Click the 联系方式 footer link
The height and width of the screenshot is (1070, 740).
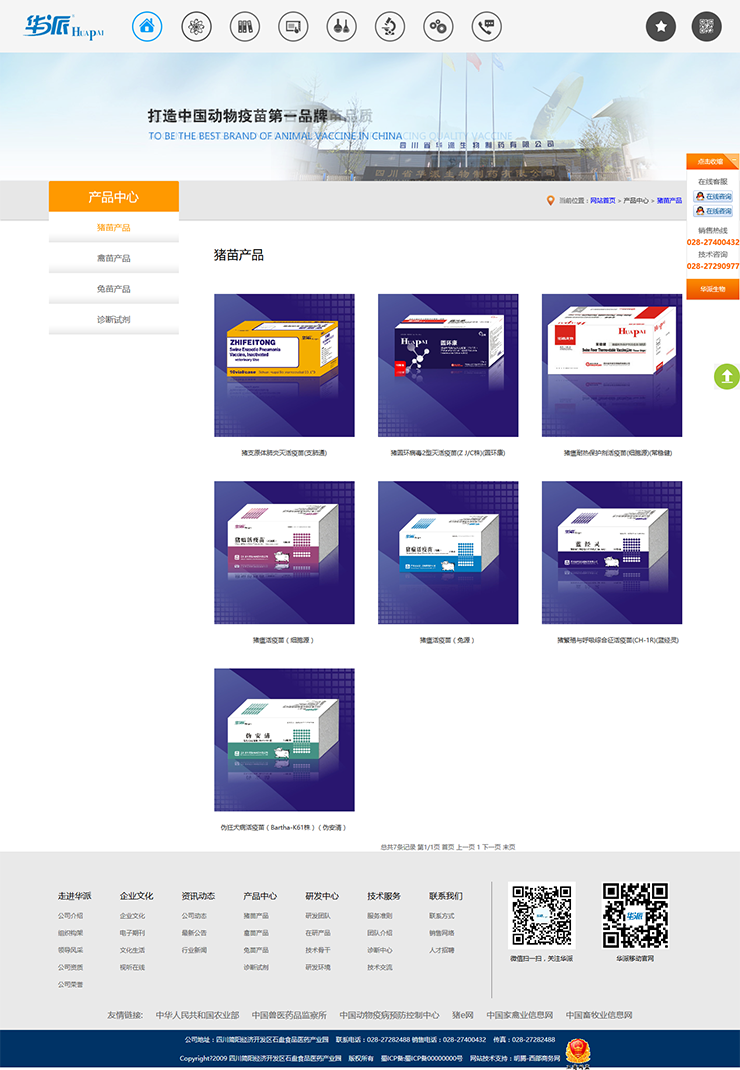(x=442, y=916)
